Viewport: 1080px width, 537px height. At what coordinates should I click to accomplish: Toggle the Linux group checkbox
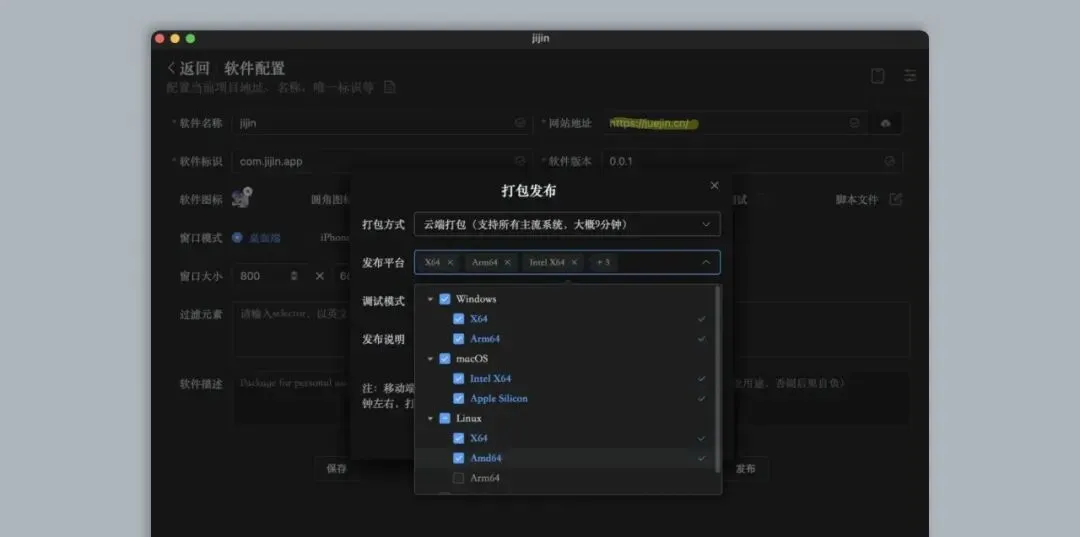click(x=445, y=419)
